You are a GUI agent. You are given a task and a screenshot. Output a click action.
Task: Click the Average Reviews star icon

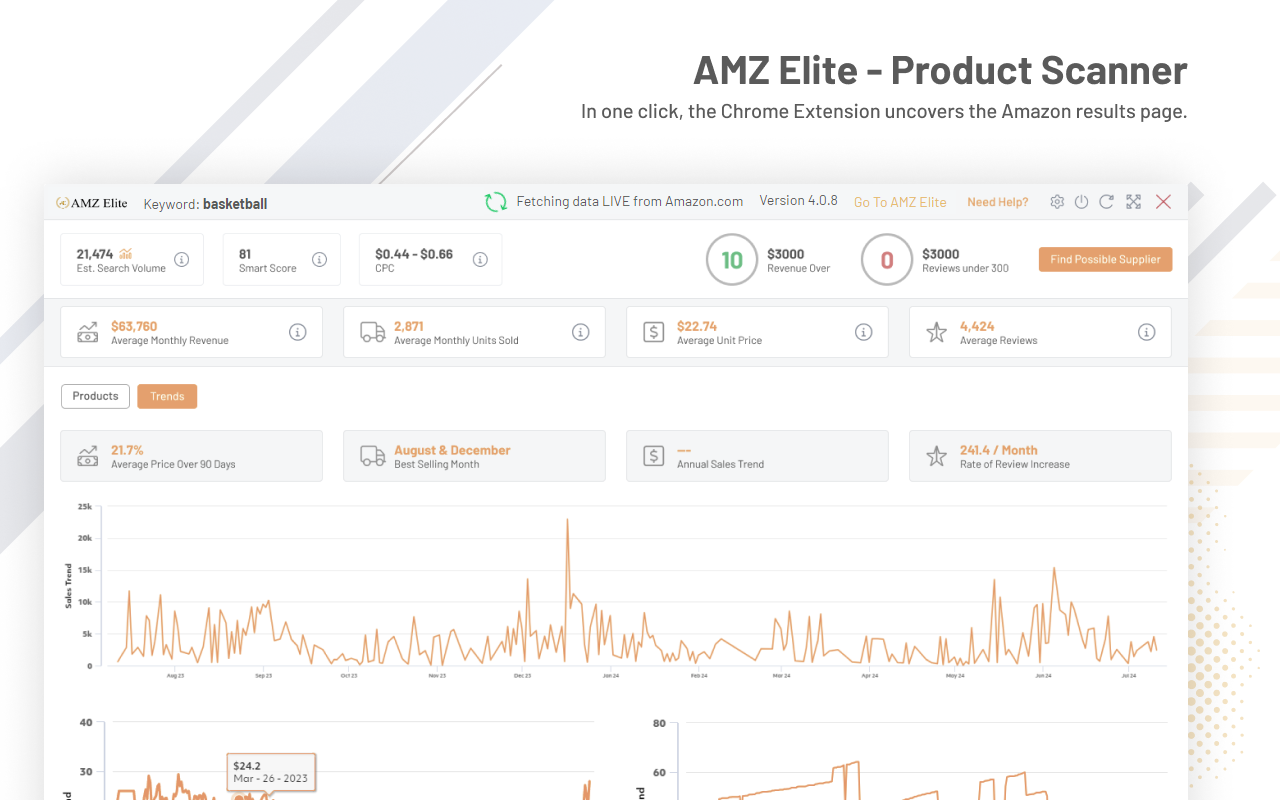[x=936, y=332]
